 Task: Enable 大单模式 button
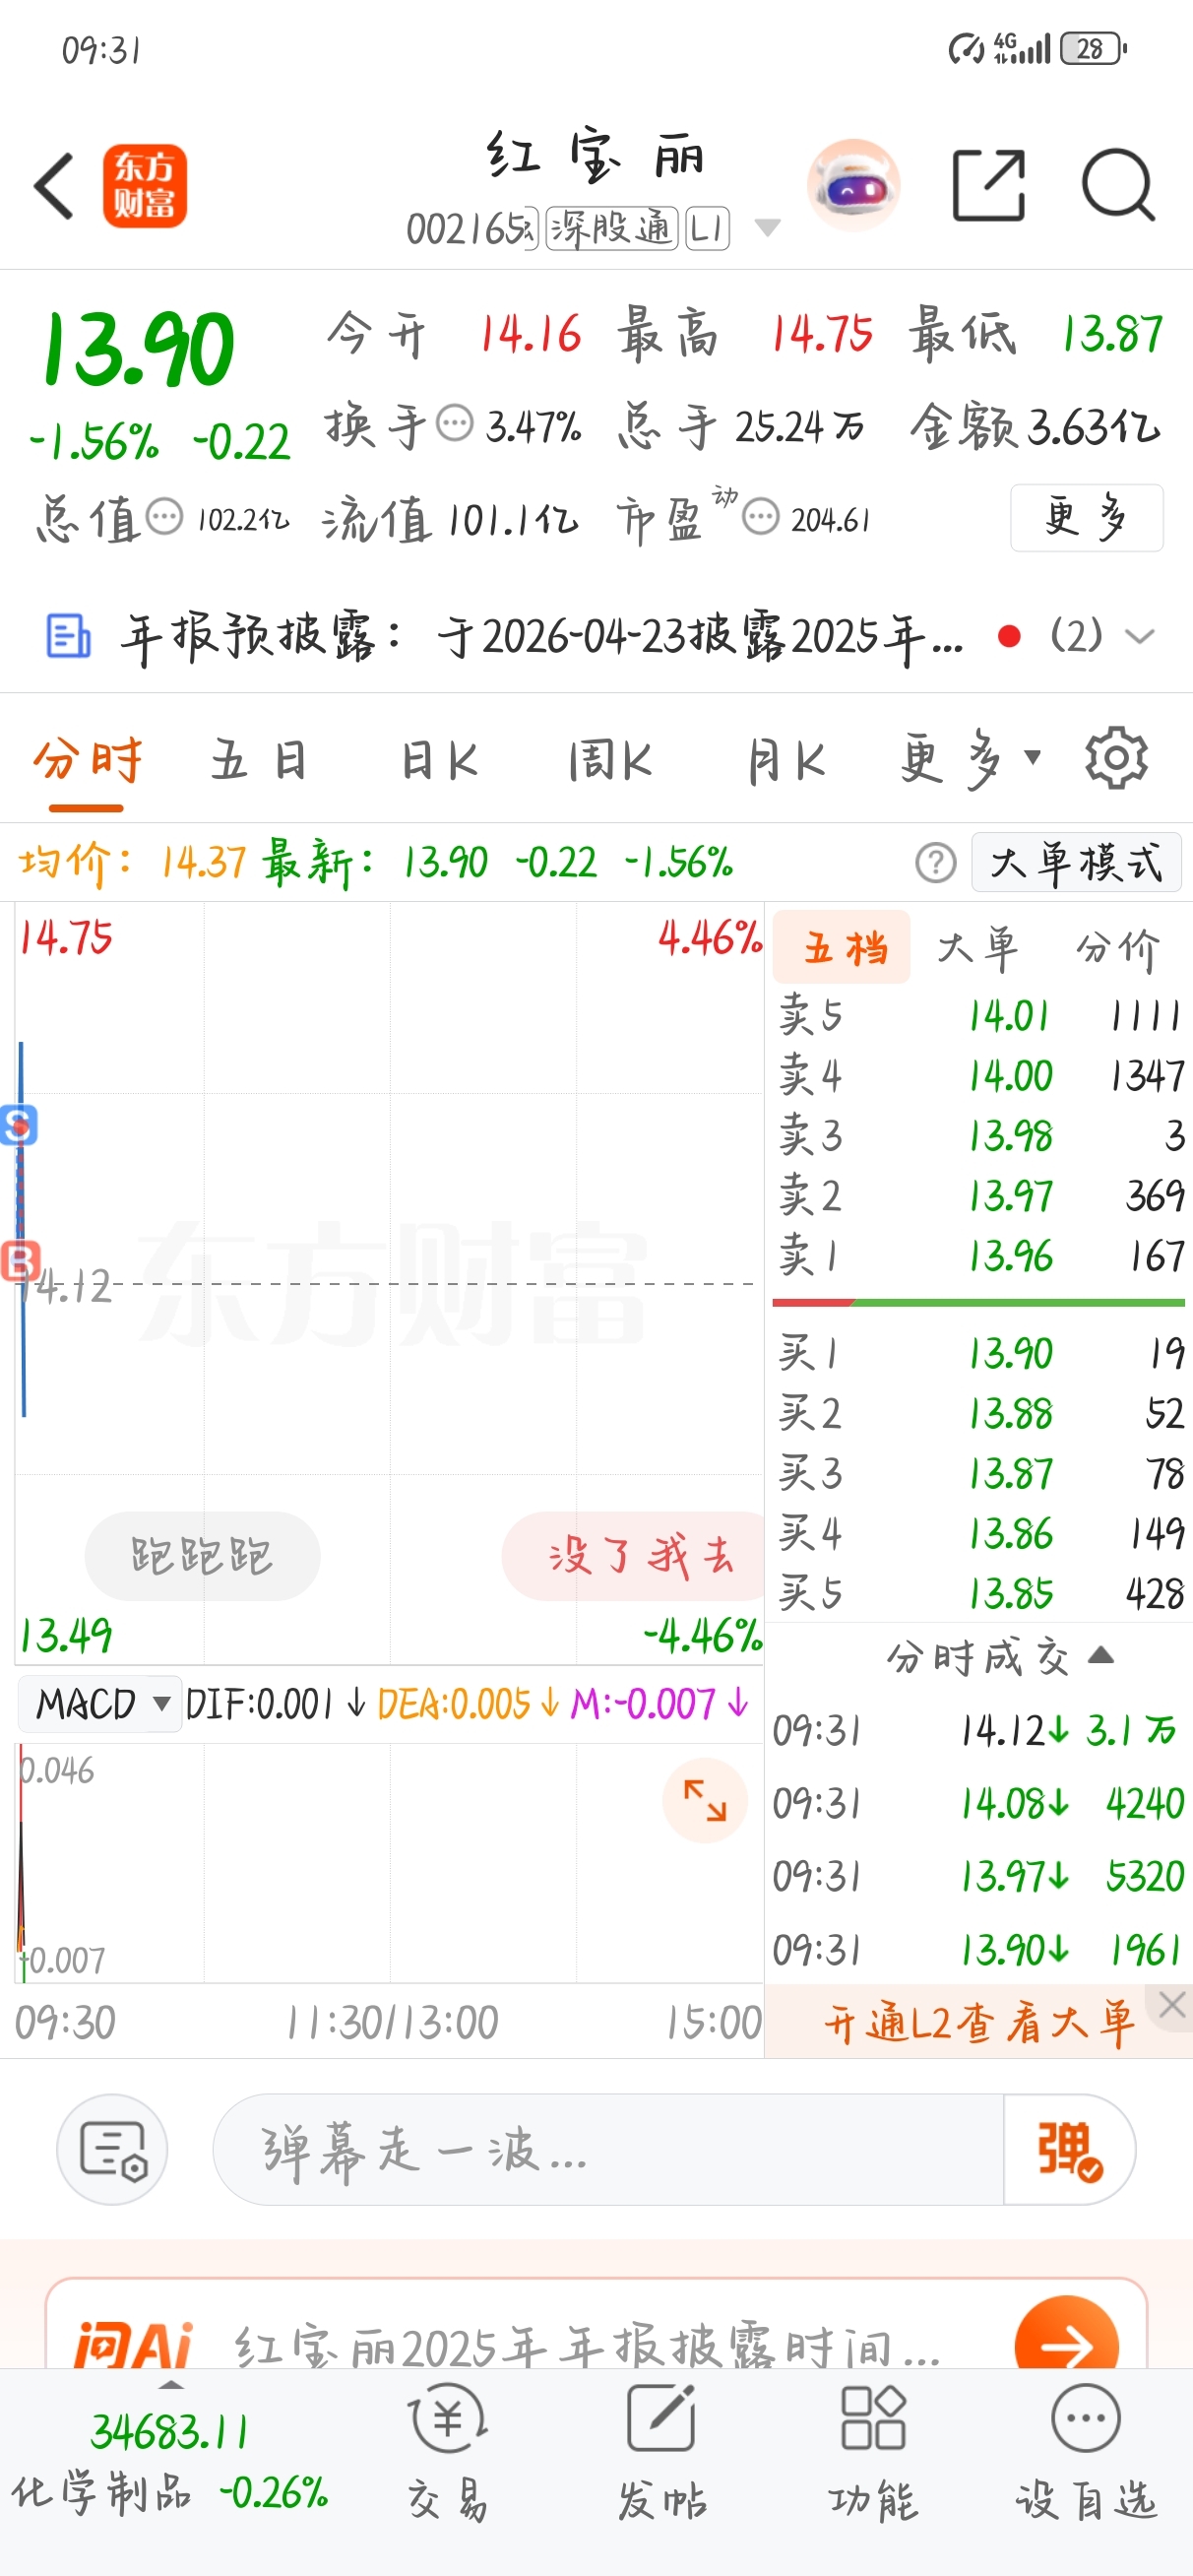[x=1076, y=862]
